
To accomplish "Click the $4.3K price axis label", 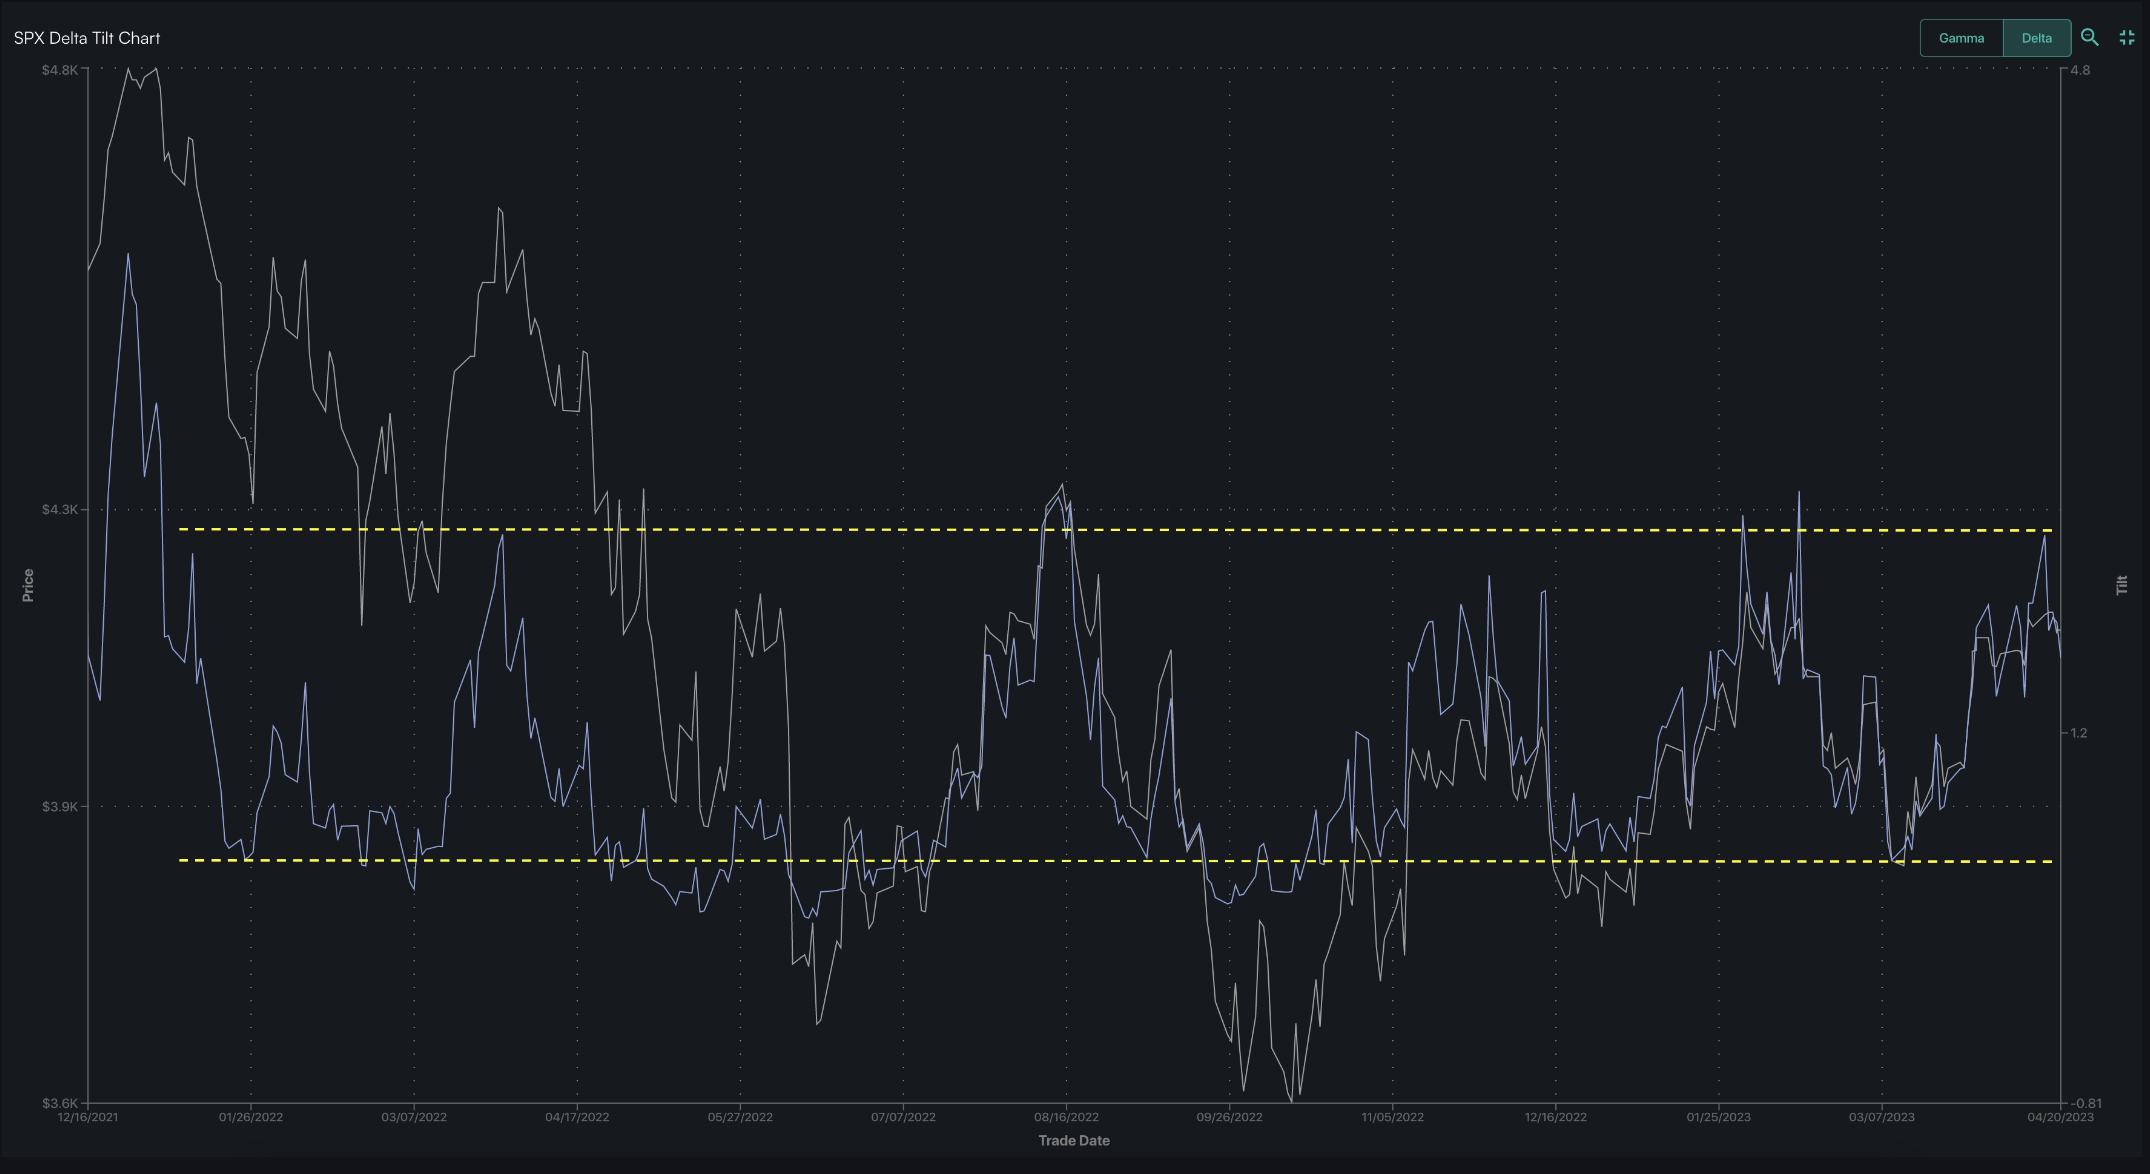I will click(59, 510).
